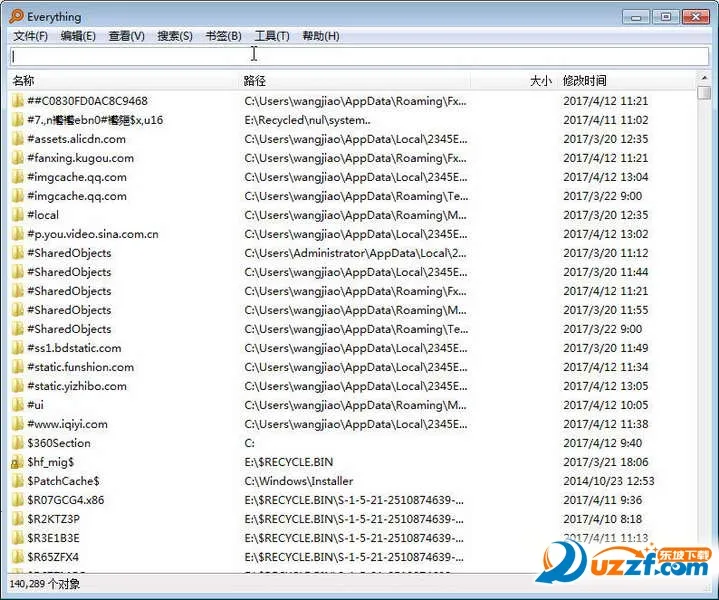Open the 书签(B) menu
This screenshot has width=719, height=600.
pyautogui.click(x=223, y=36)
